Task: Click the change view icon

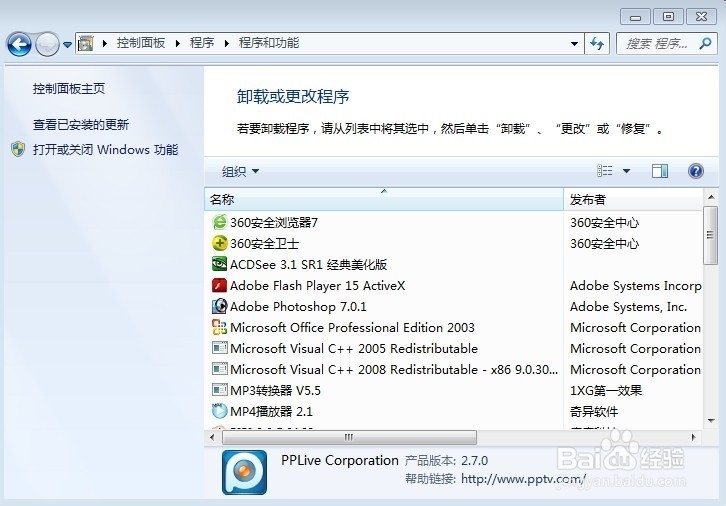Action: coord(605,171)
